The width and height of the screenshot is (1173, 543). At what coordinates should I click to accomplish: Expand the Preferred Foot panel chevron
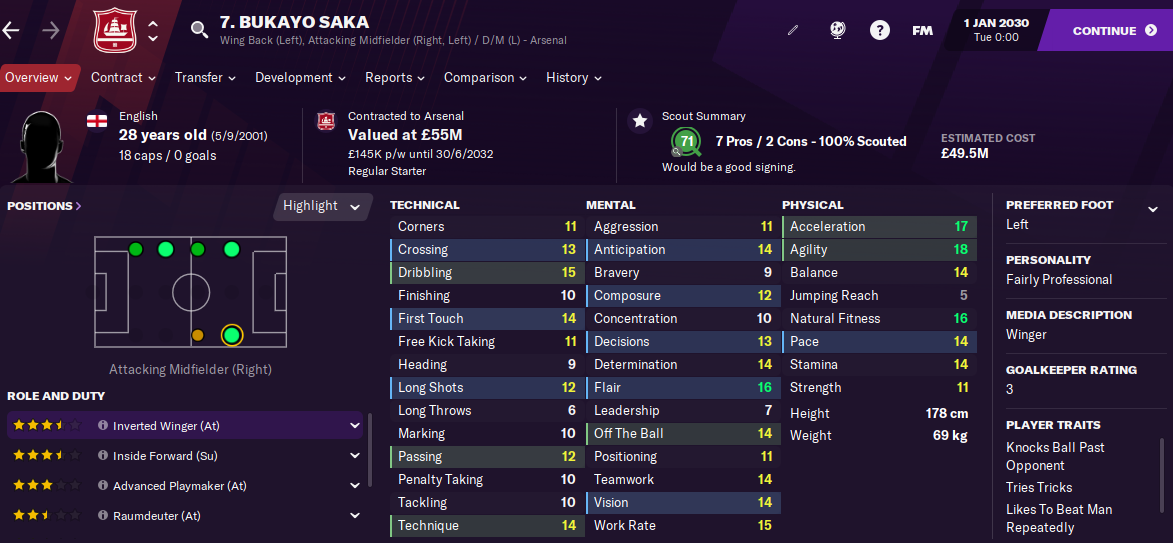click(1153, 209)
